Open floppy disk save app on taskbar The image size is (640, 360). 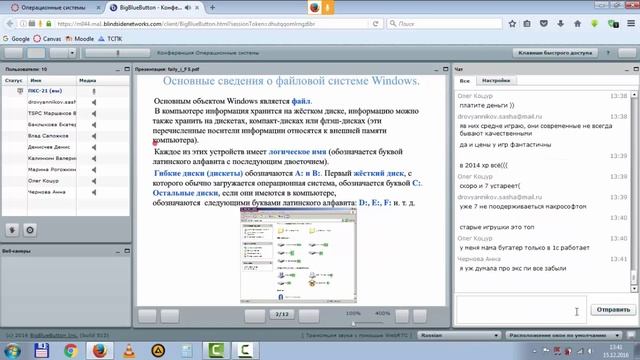[42, 351]
